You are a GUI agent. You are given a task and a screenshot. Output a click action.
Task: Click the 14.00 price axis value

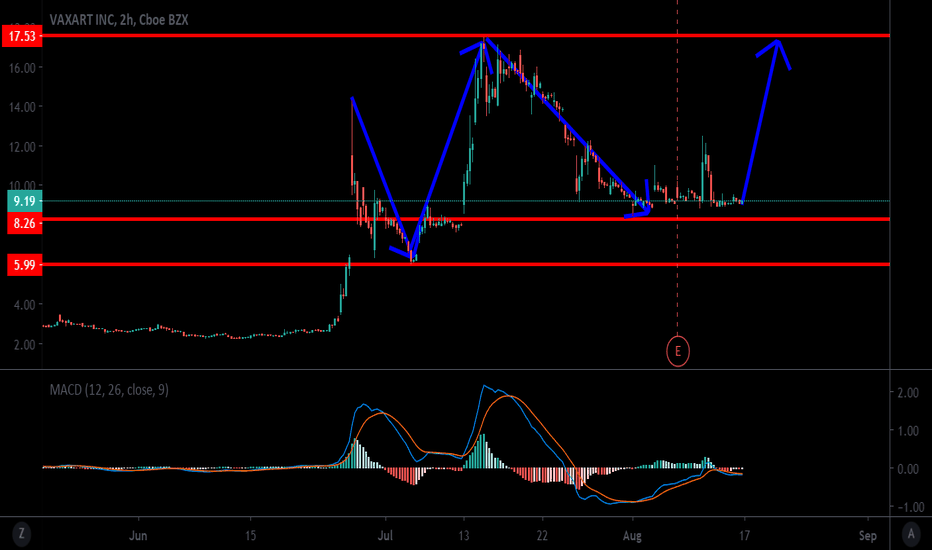pyautogui.click(x=22, y=107)
